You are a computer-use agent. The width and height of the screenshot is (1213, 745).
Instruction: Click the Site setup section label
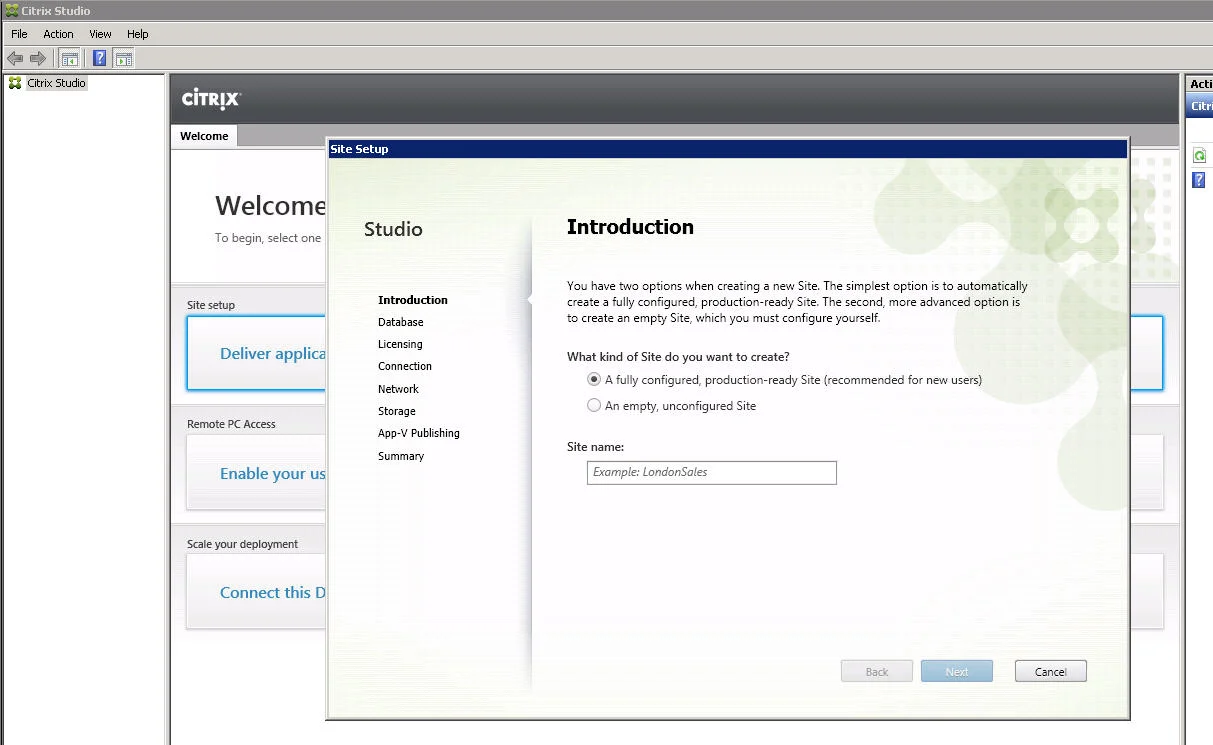211,305
